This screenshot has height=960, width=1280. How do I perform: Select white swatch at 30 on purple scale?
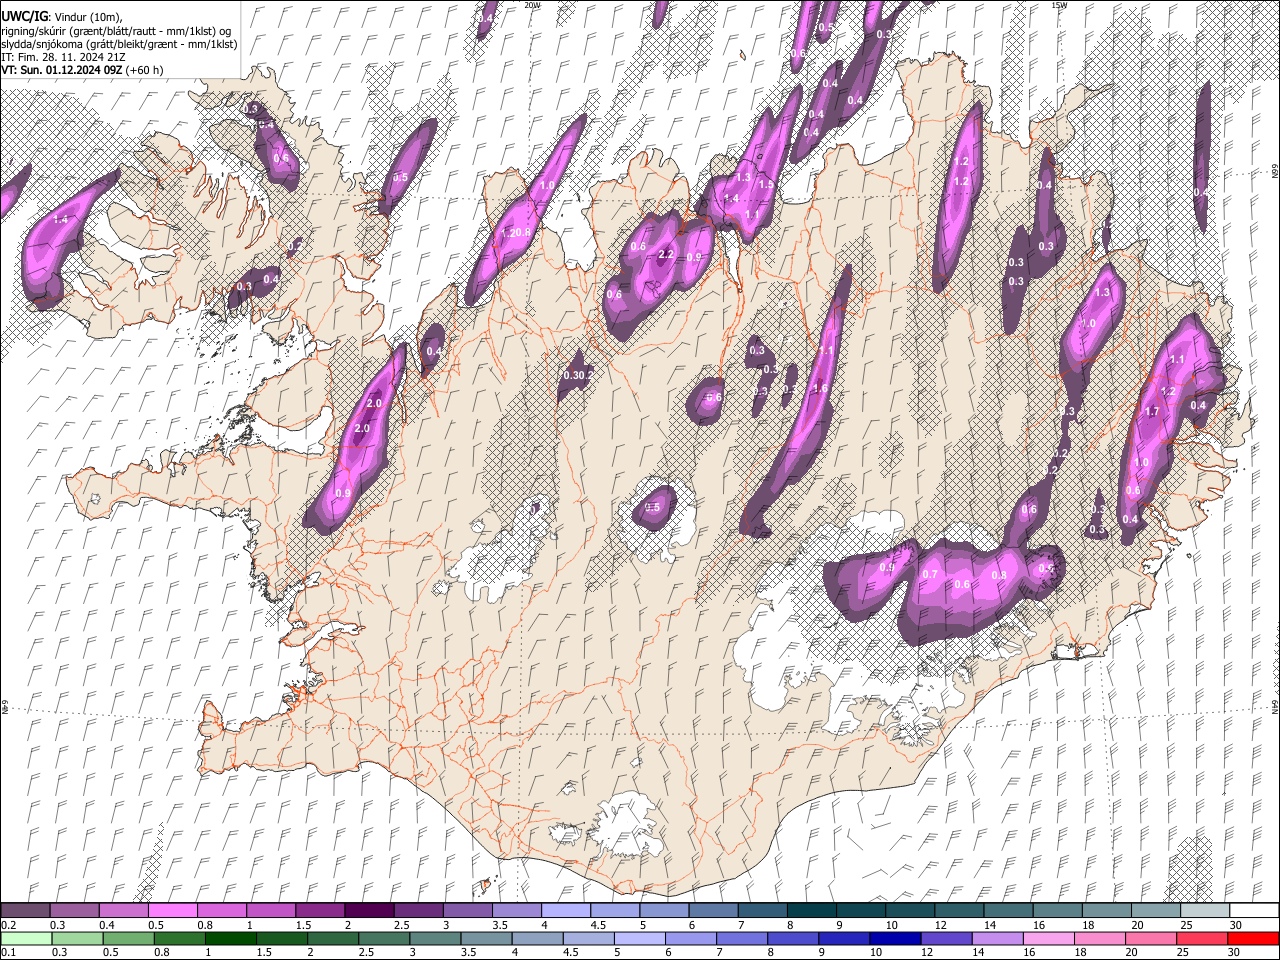tap(1254, 911)
